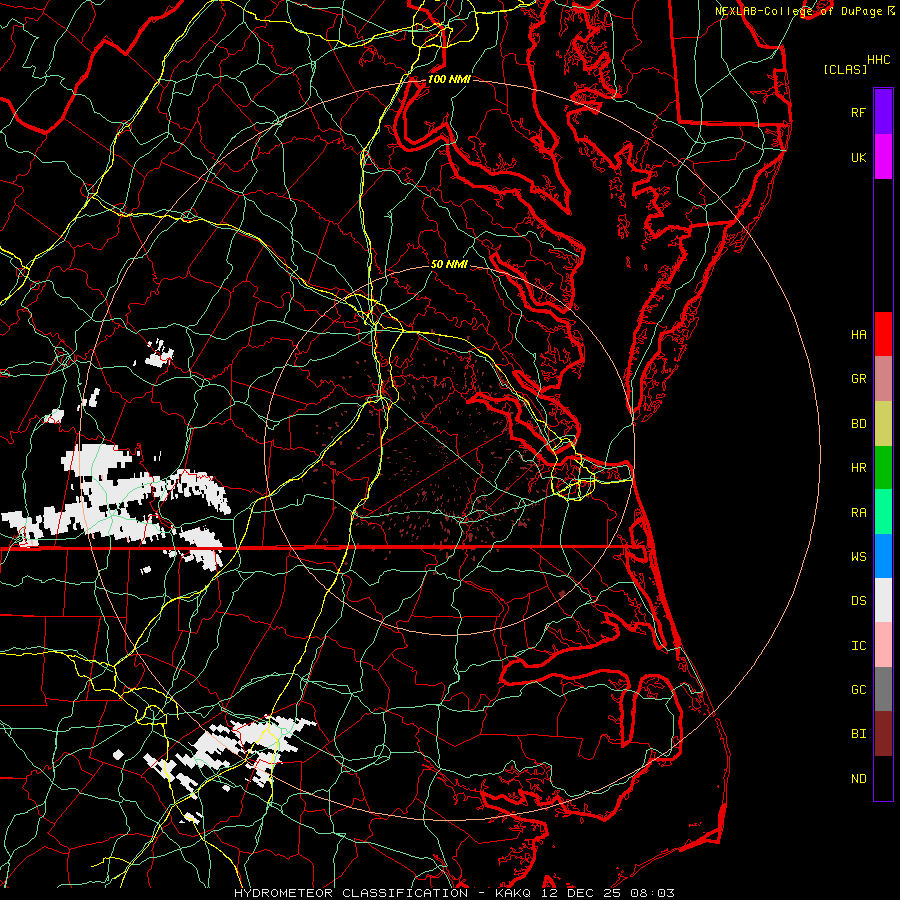The width and height of the screenshot is (900, 900).
Task: Click the 08:03 timestamp
Action: [x=652, y=893]
